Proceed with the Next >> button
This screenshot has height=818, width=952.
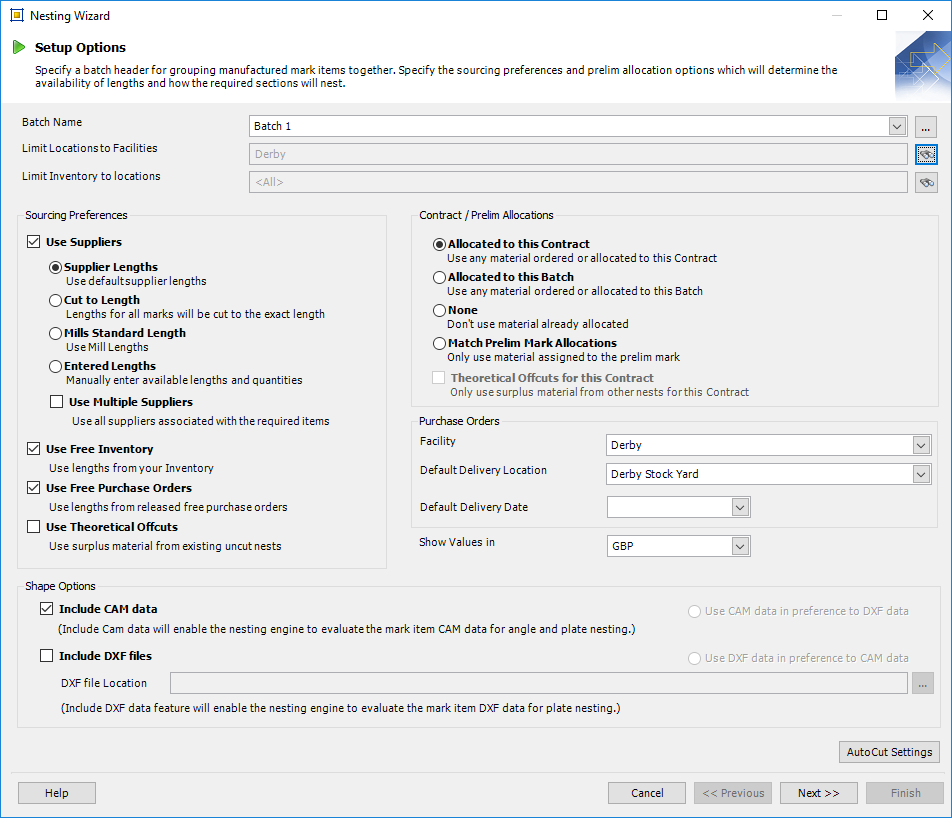[x=818, y=793]
